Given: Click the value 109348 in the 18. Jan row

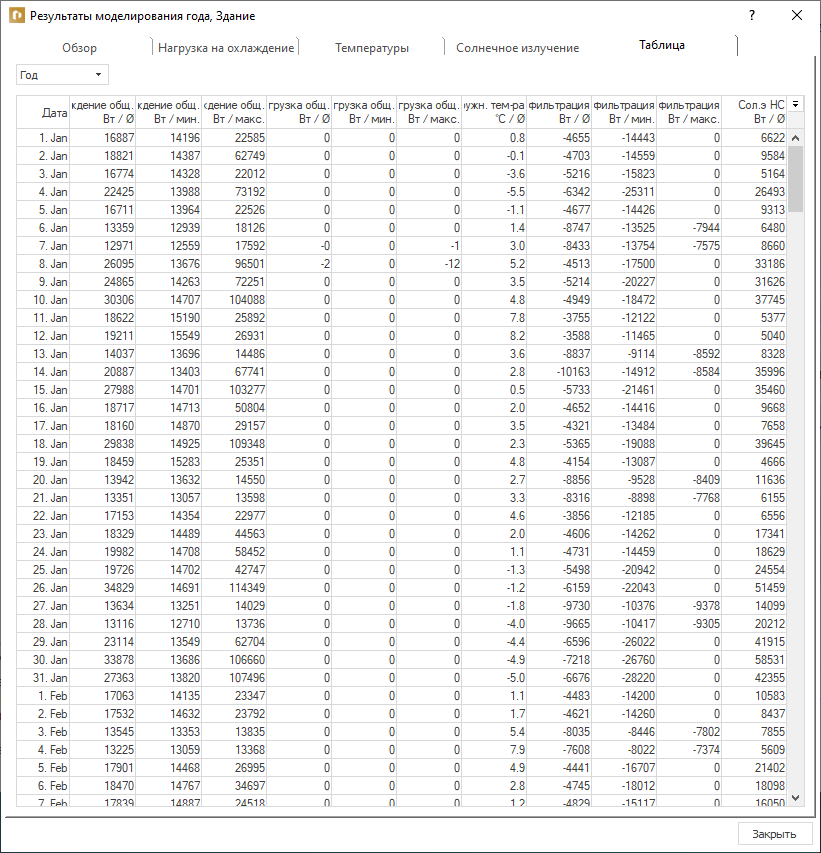Looking at the screenshot, I should click(x=247, y=444).
